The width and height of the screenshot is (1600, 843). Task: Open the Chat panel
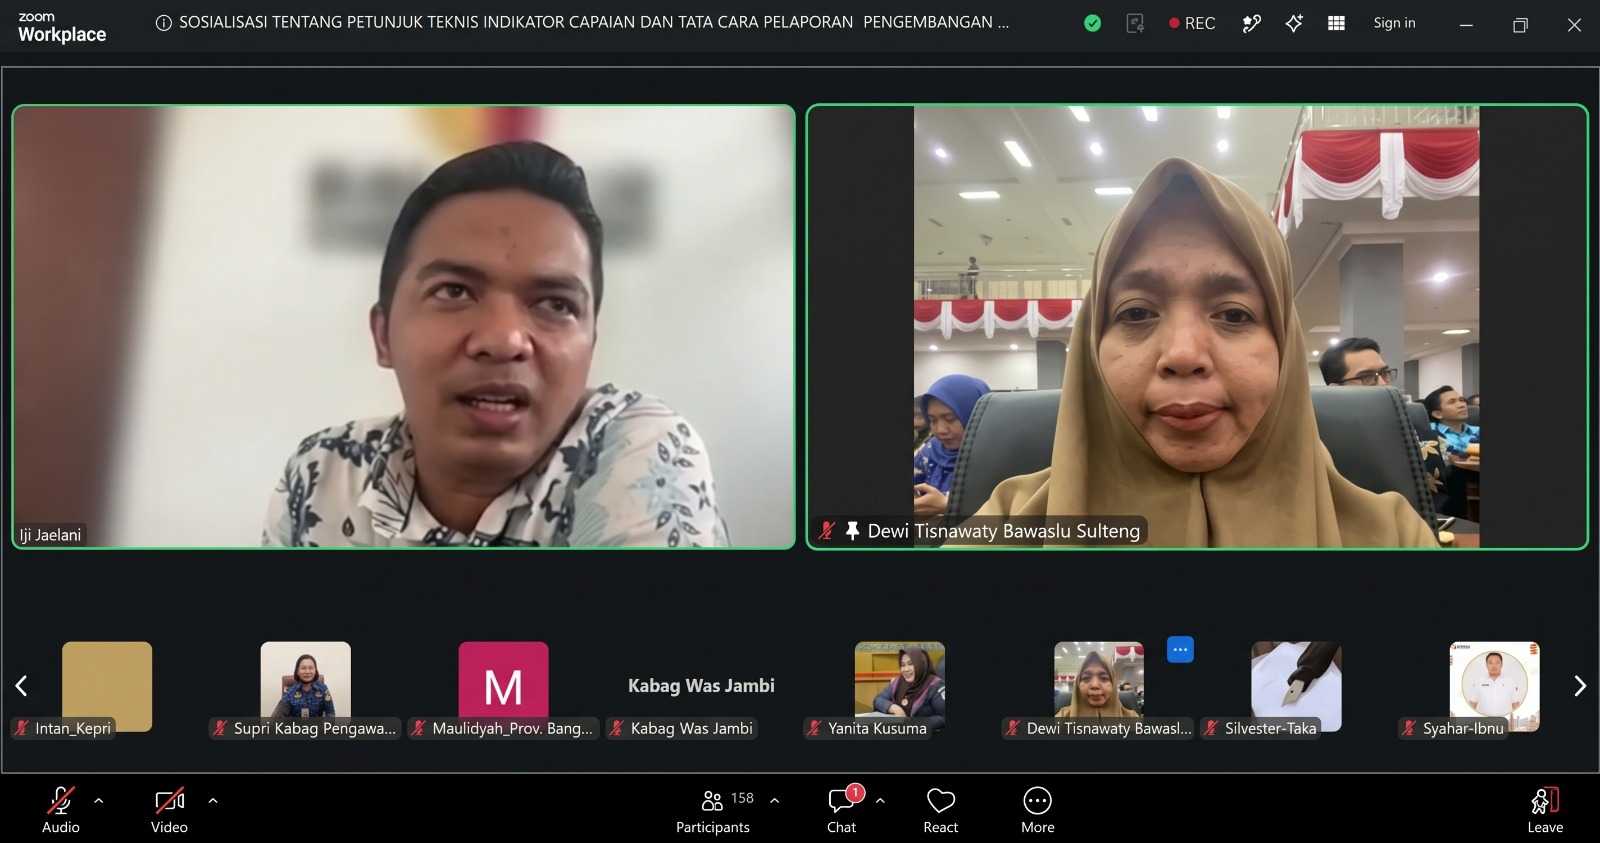842,811
